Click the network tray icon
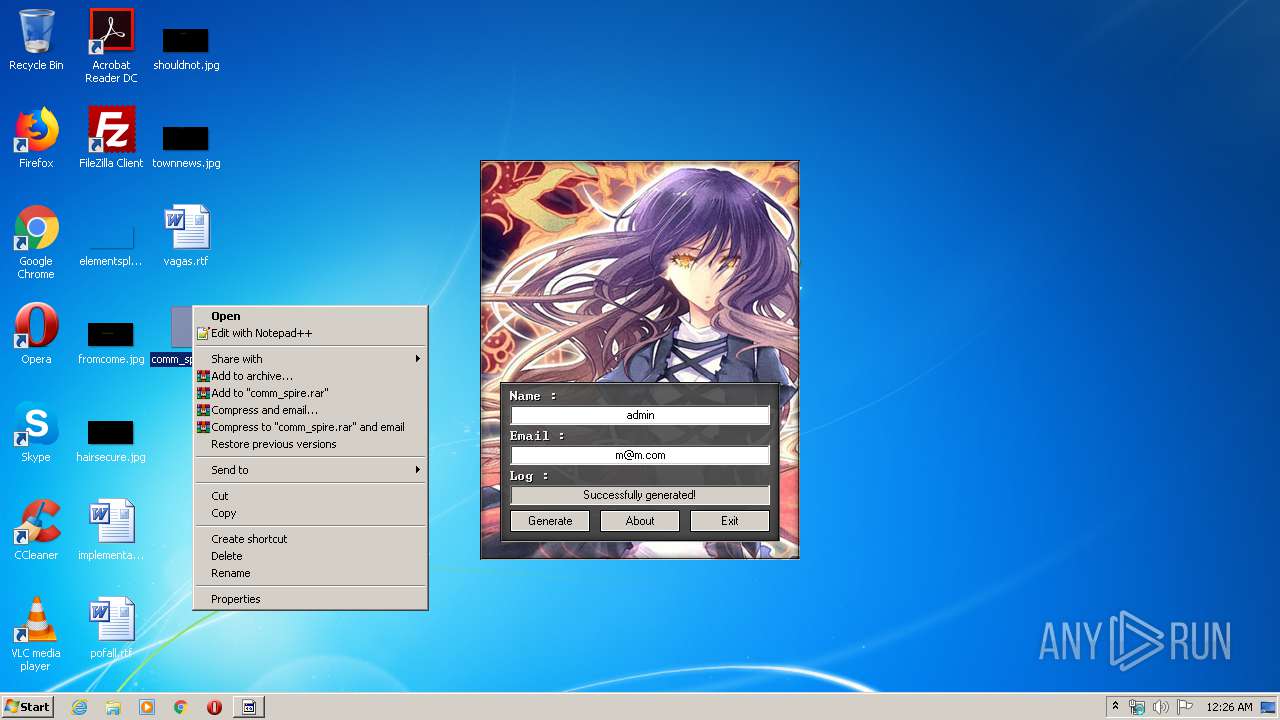 1137,707
